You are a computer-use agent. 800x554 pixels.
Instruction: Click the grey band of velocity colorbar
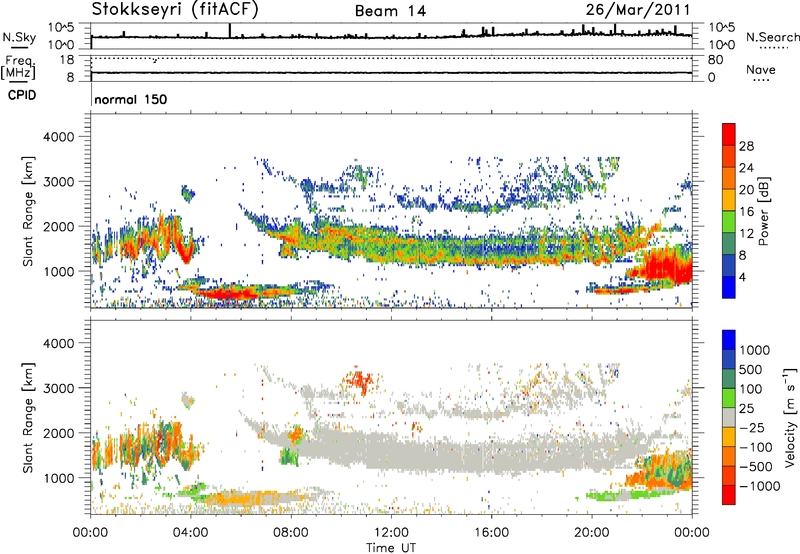[729, 417]
